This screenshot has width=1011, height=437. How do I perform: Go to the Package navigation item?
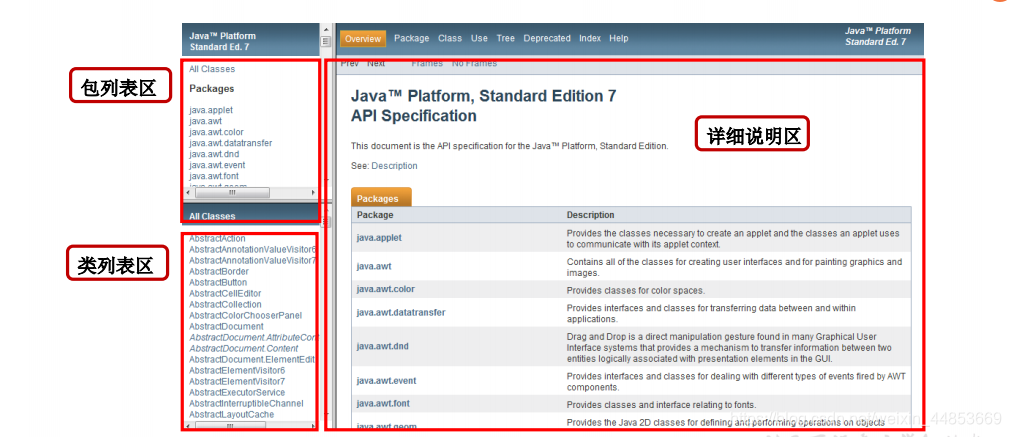click(411, 39)
